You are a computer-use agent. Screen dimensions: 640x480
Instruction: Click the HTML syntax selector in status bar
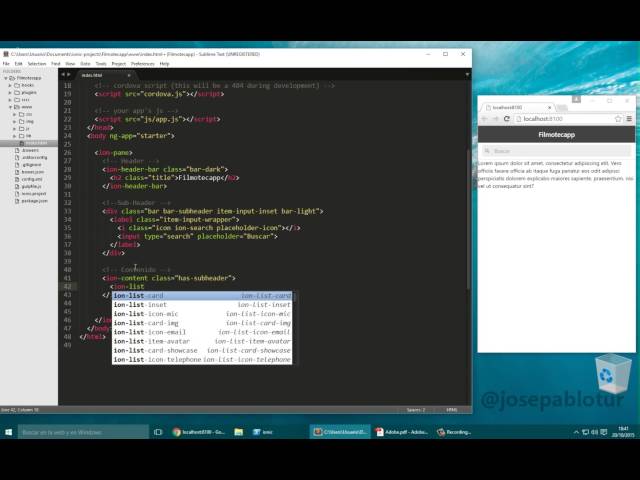(452, 410)
